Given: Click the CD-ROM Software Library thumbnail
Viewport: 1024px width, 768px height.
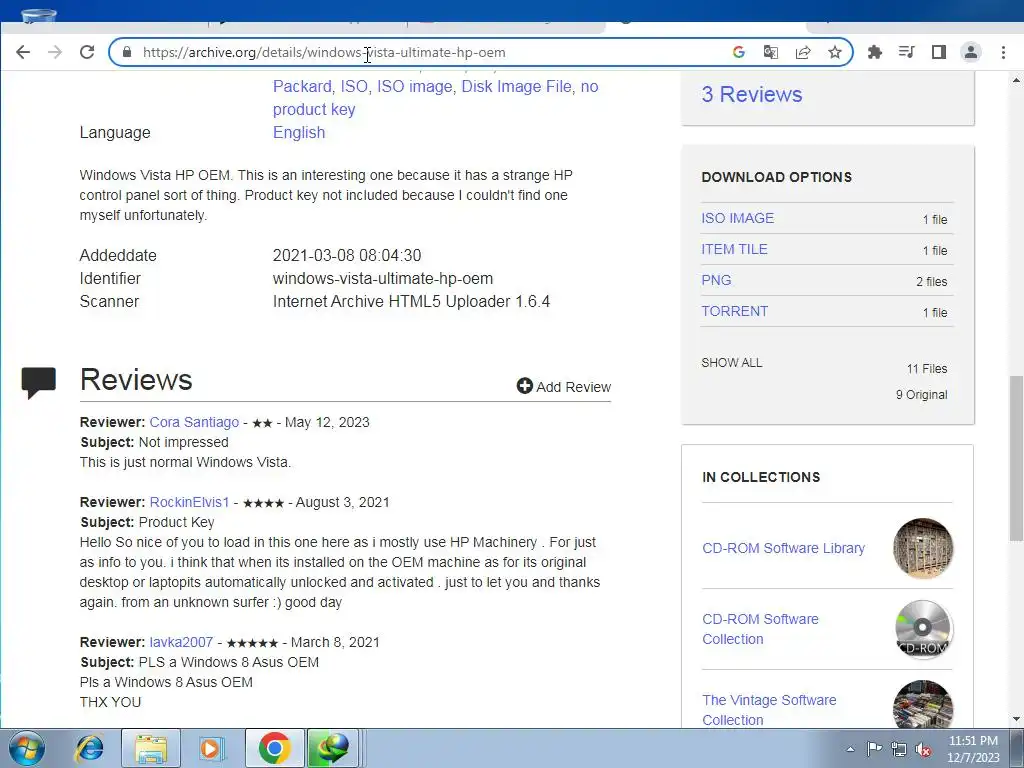Looking at the screenshot, I should coord(923,548).
